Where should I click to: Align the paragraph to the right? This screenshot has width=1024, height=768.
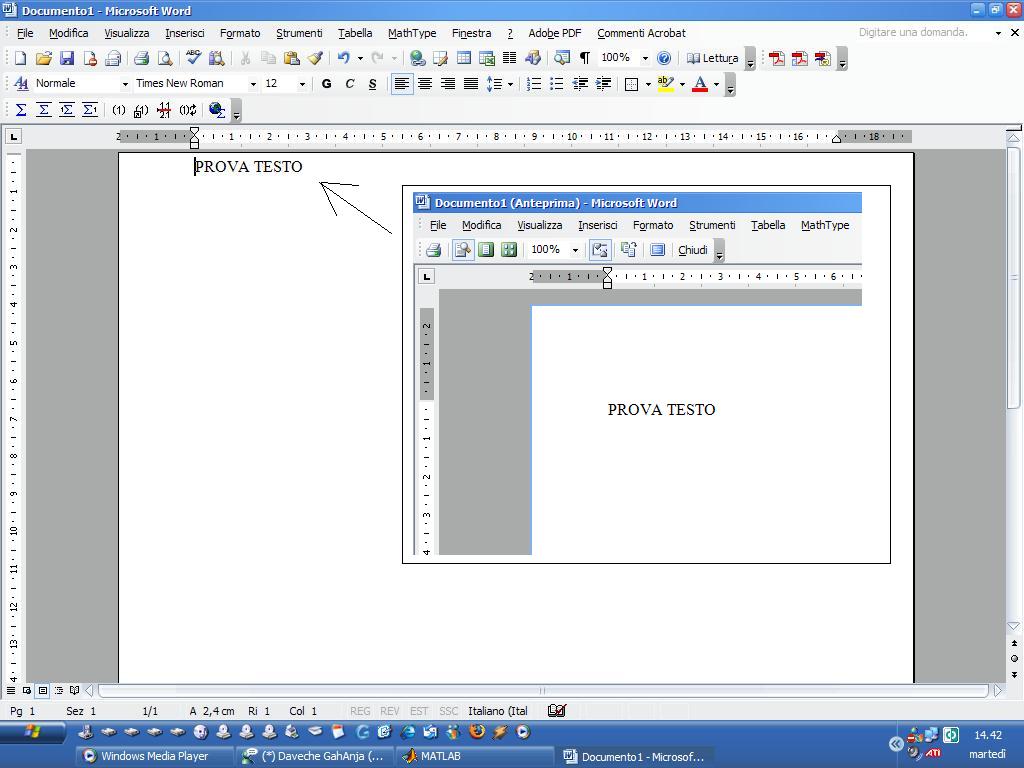pos(447,84)
